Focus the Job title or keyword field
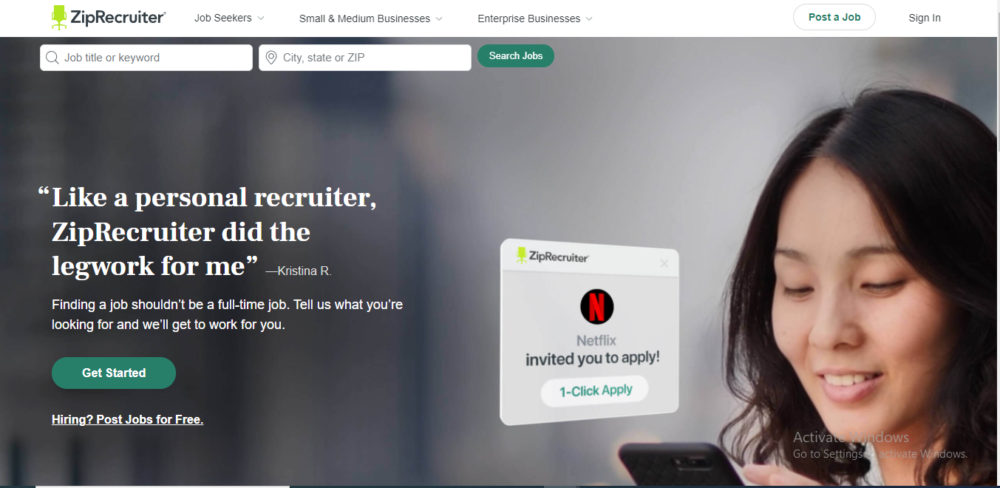This screenshot has width=1000, height=488. click(x=146, y=57)
